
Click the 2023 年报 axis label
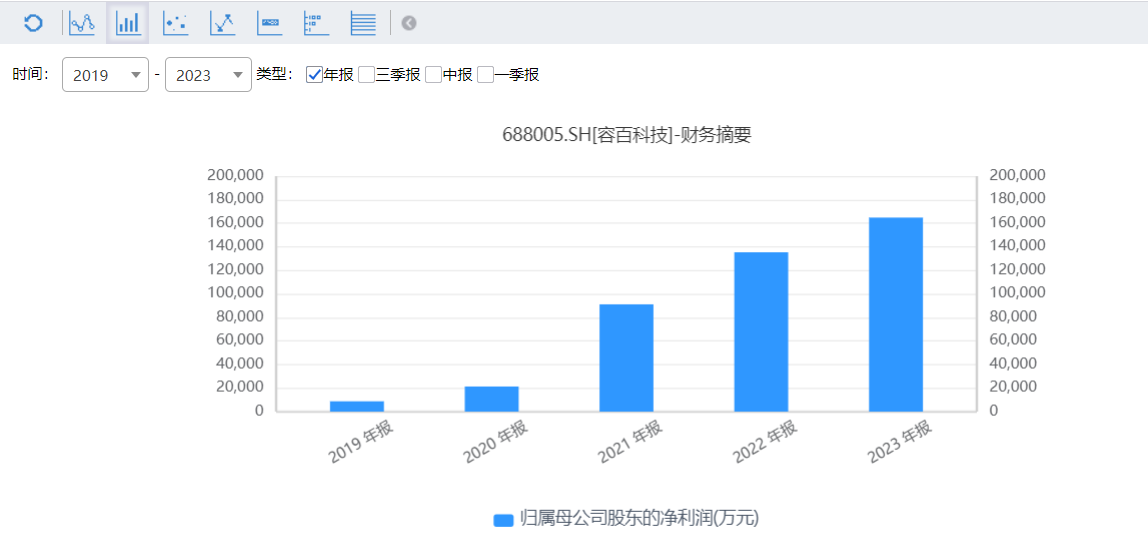coord(900,442)
